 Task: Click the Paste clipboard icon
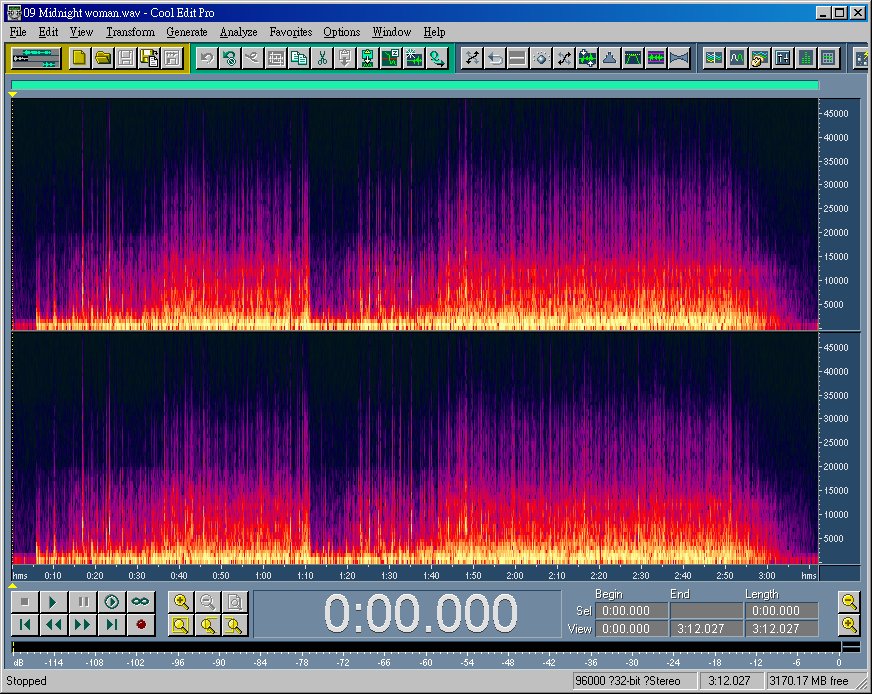click(345, 58)
